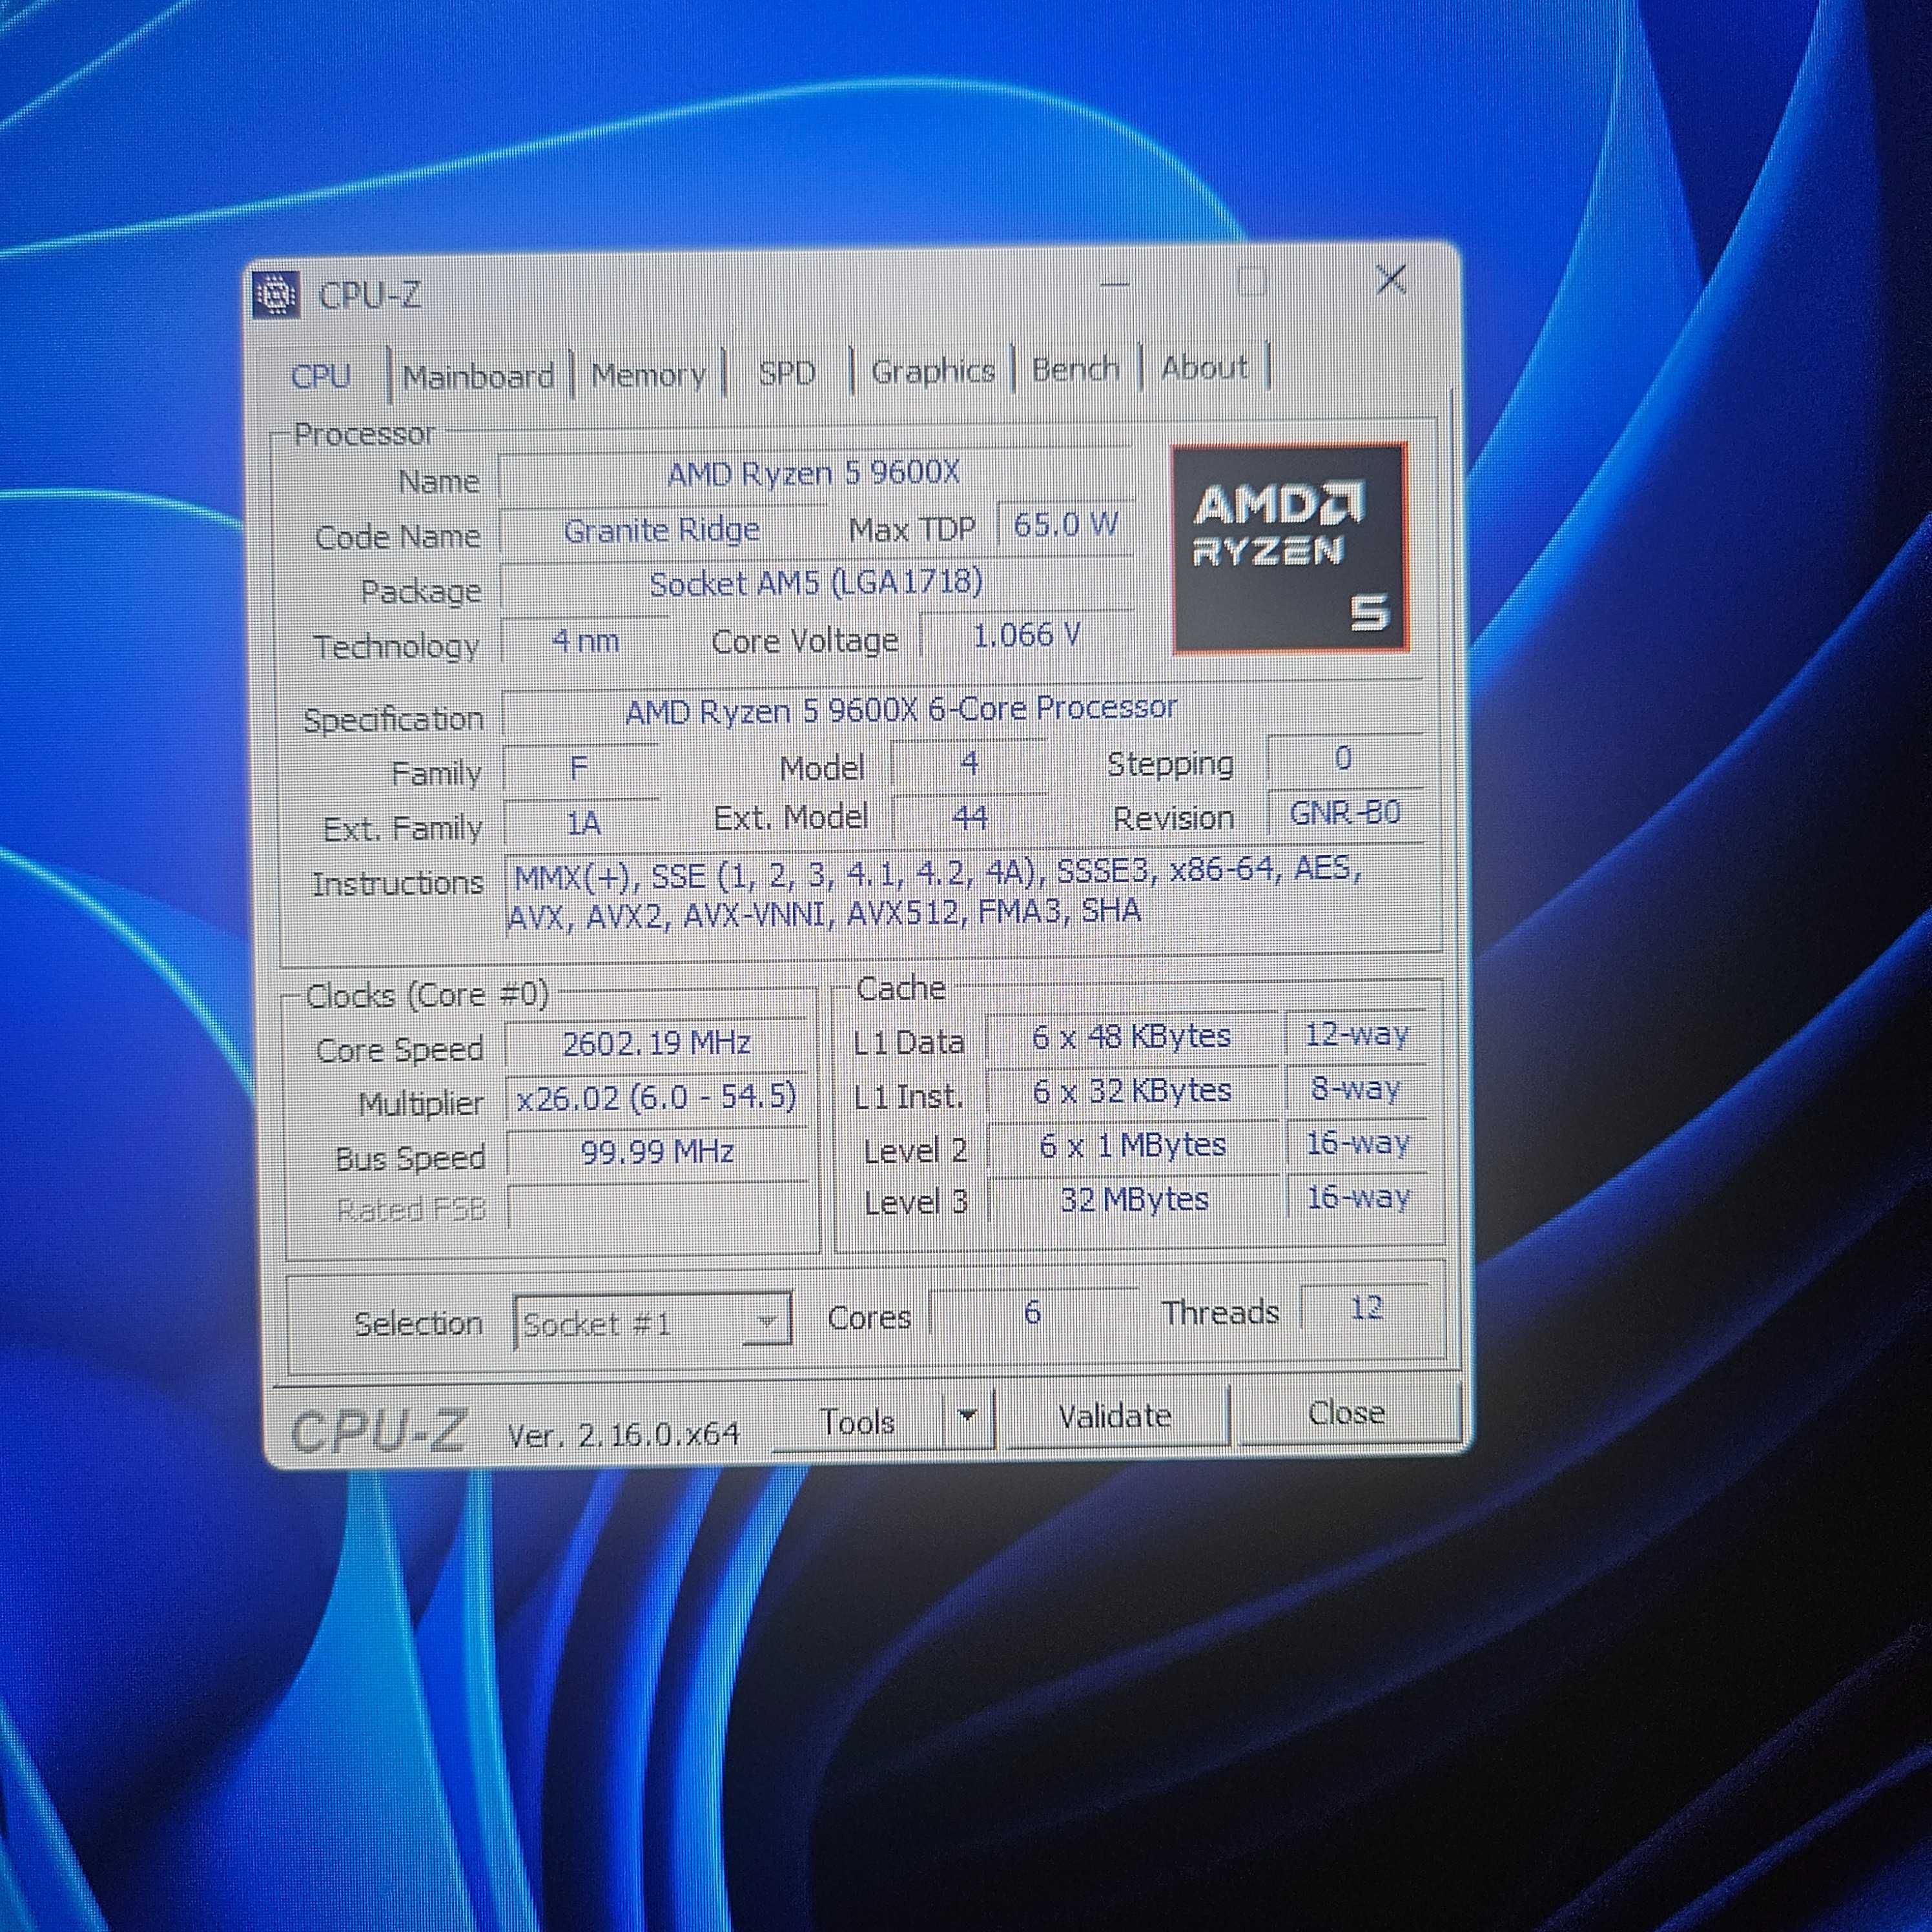1932x1932 pixels.
Task: Click the Code Name value Granite Ridge
Action: pos(662,530)
